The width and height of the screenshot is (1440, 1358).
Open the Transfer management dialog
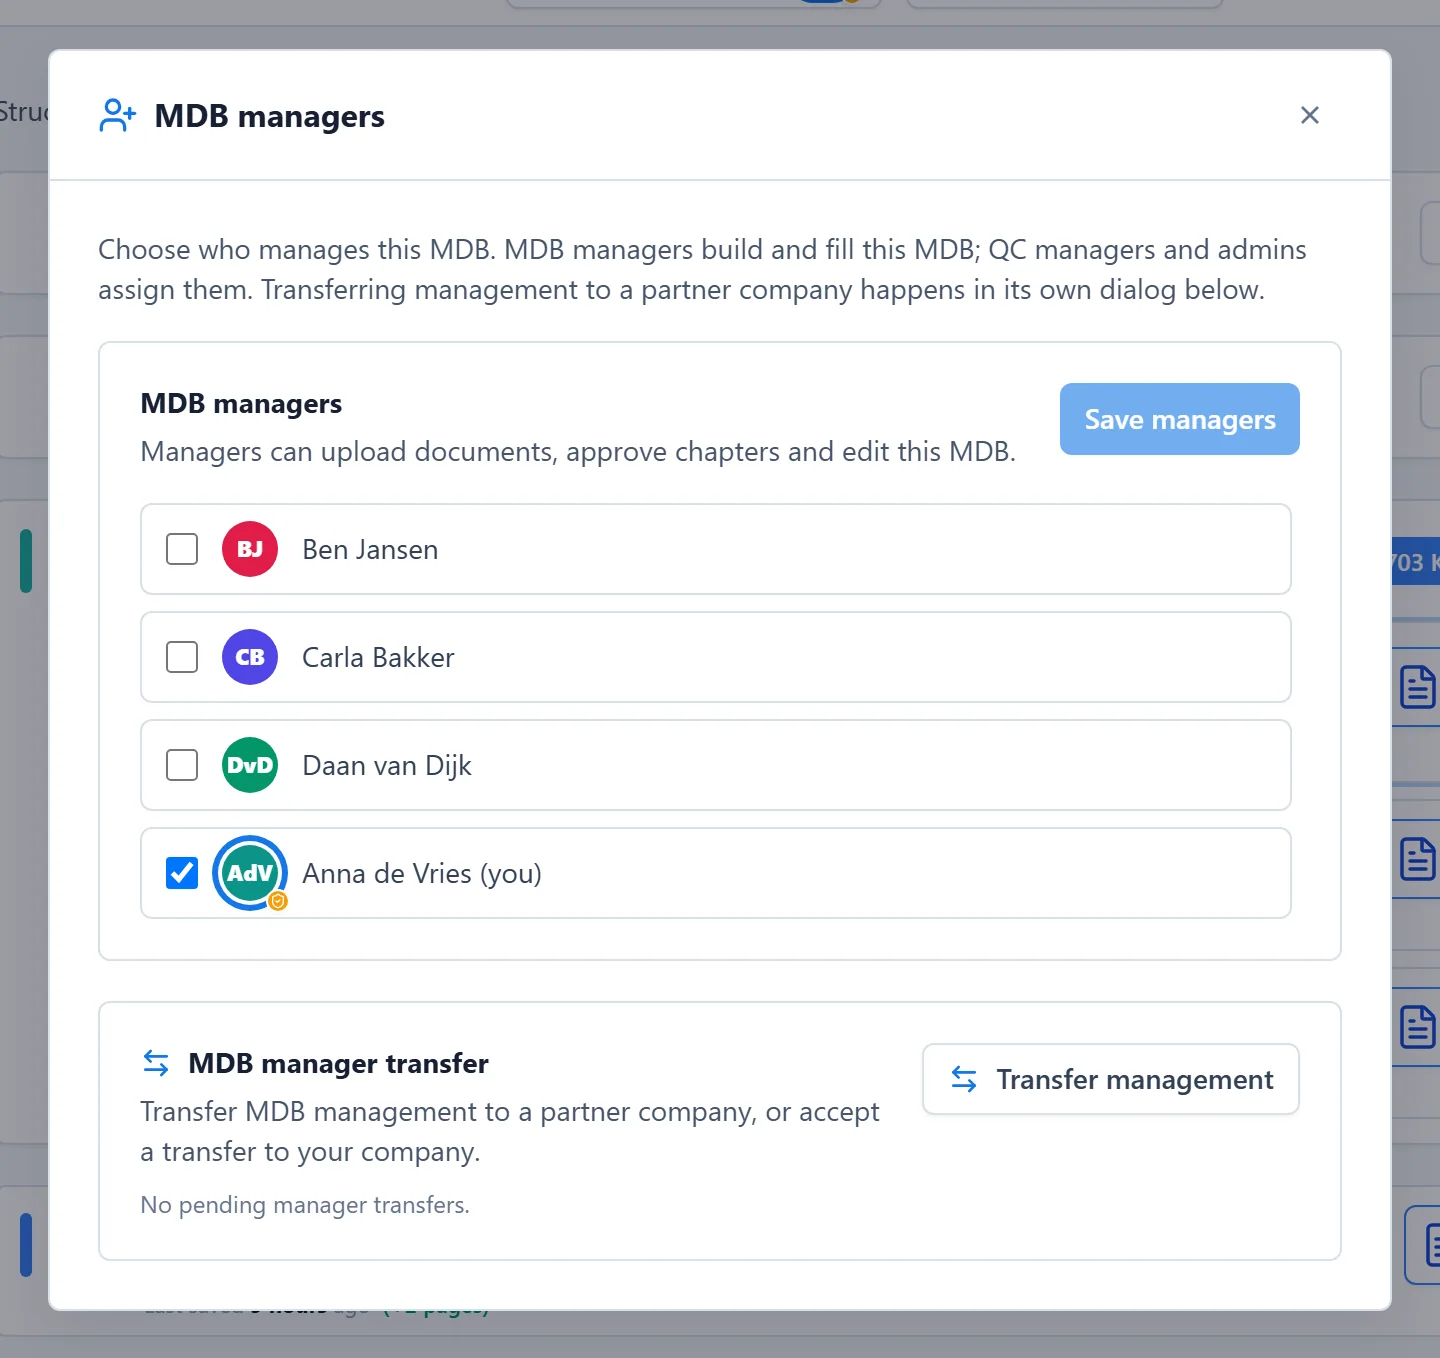1111,1079
